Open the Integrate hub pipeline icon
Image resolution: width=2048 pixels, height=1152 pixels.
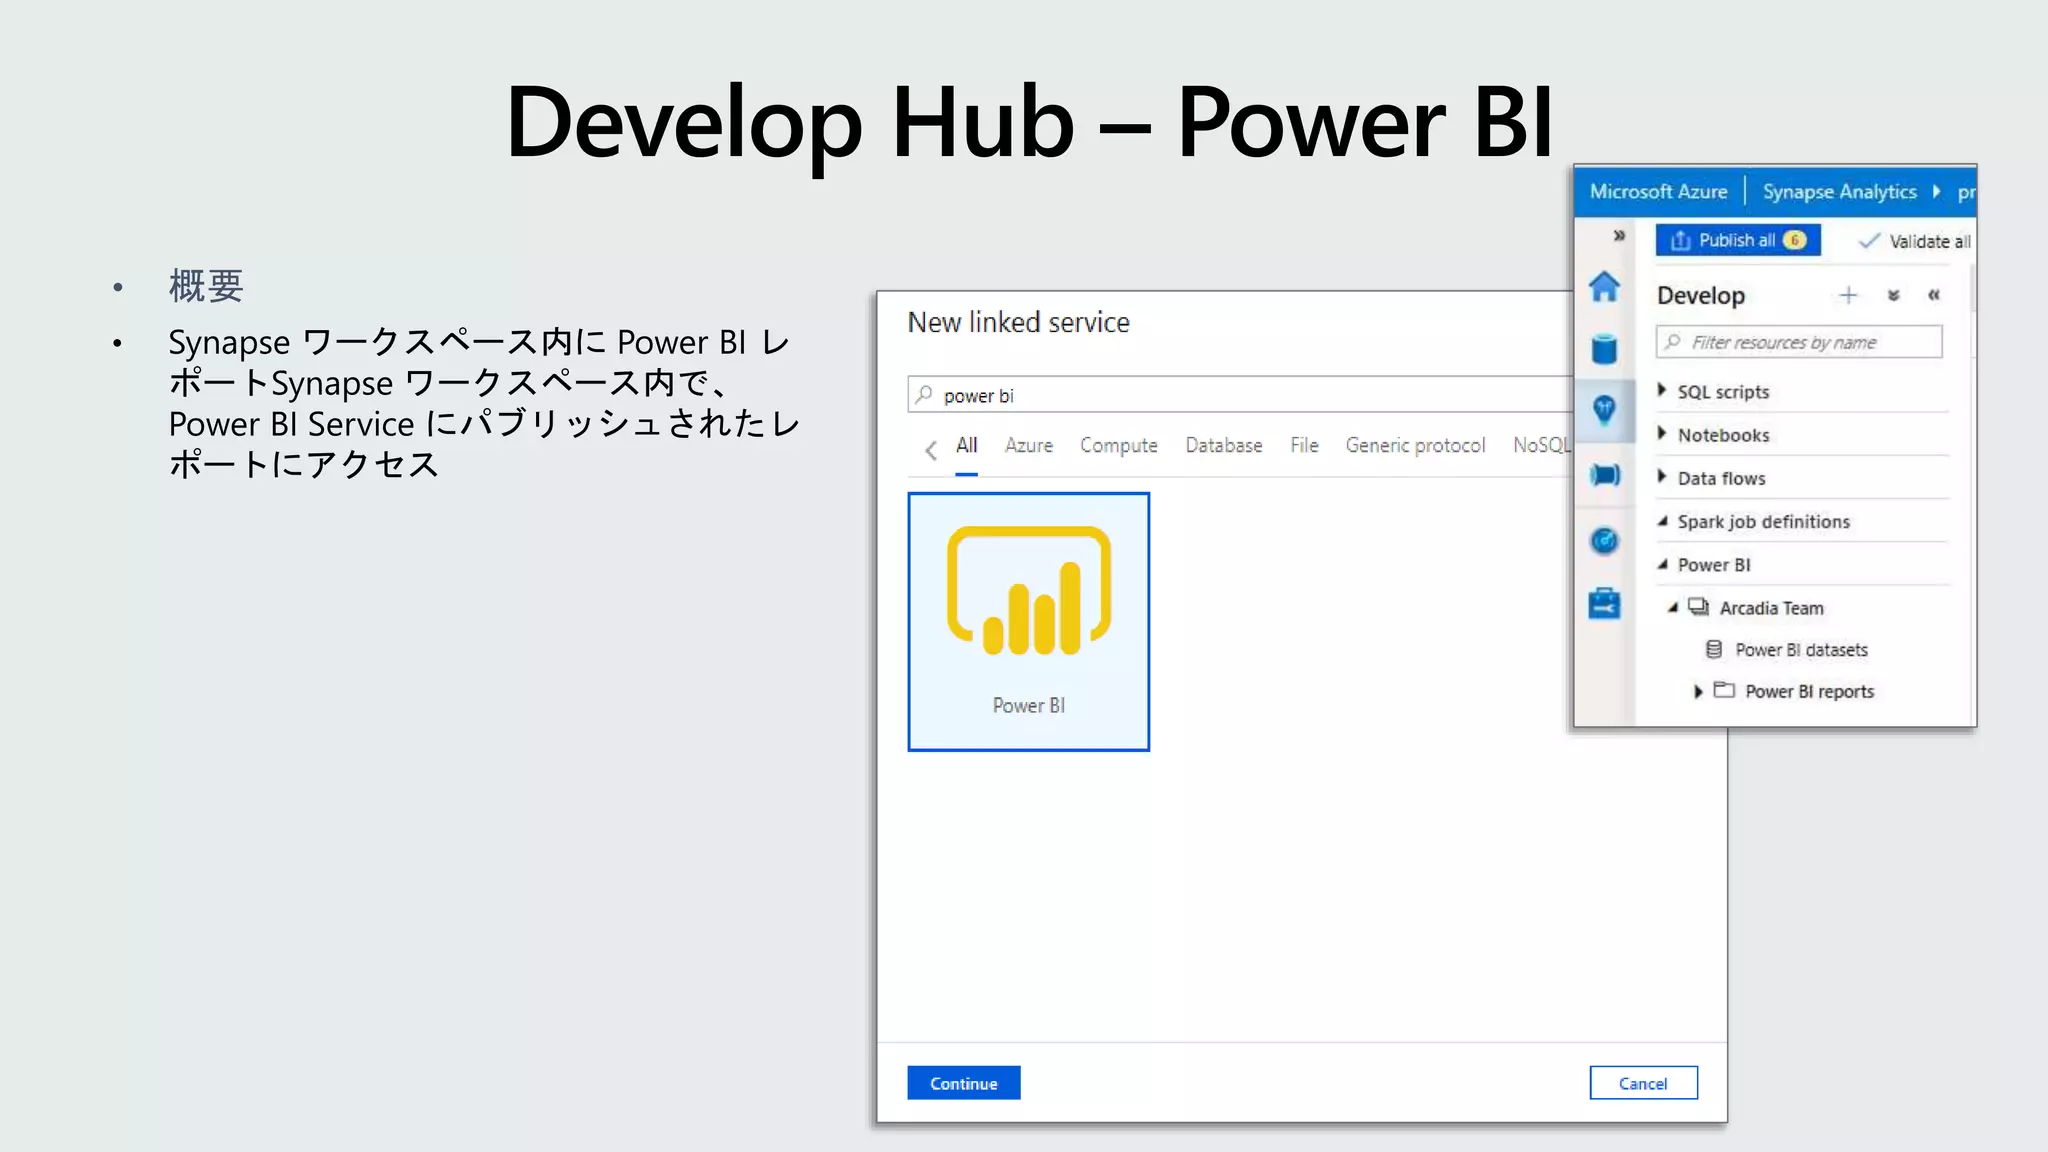point(1604,475)
